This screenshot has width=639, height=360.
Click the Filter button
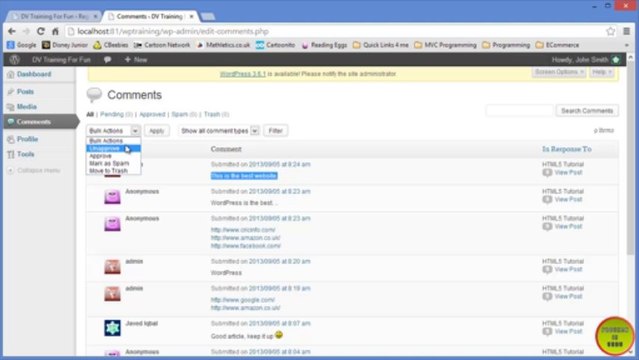coord(275,130)
